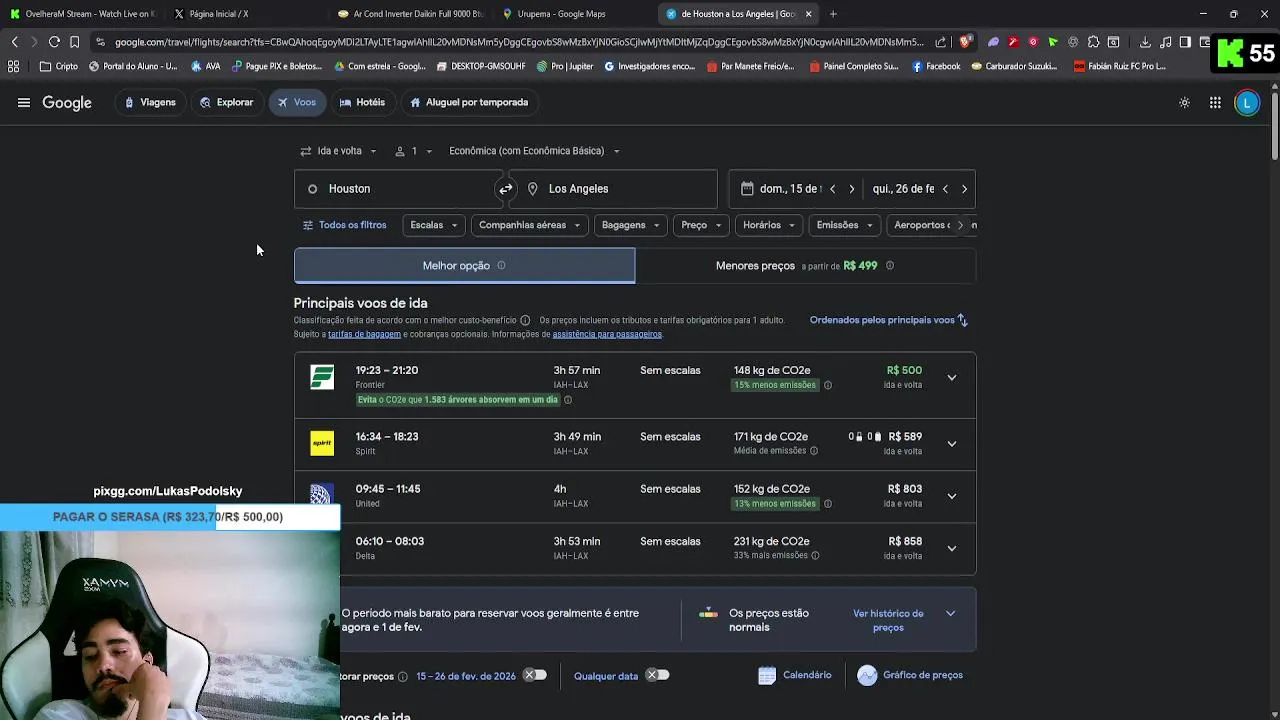Click the info icon beside Menores preços
The height and width of the screenshot is (720, 1280).
point(890,265)
